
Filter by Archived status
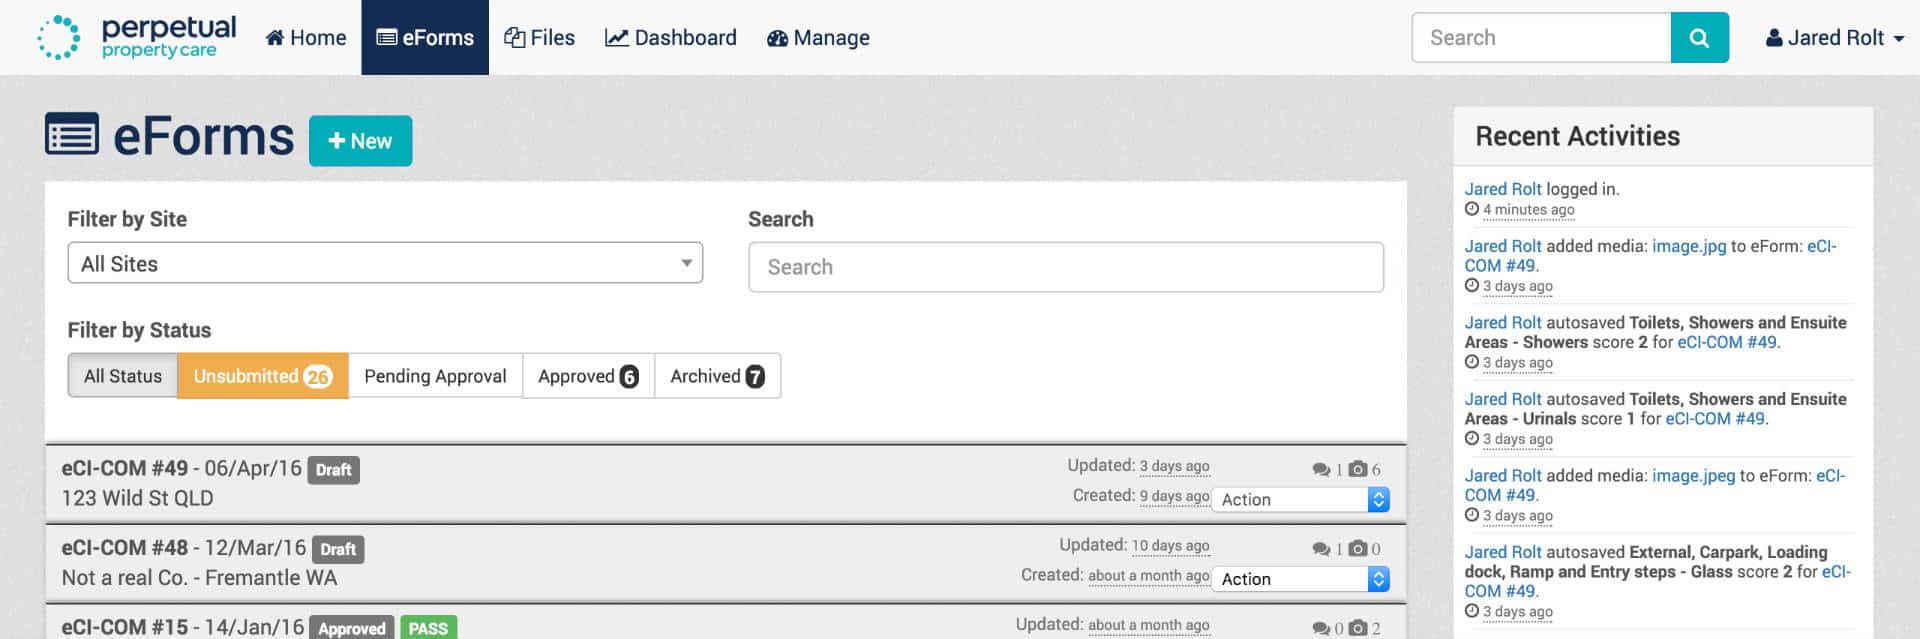click(x=717, y=376)
